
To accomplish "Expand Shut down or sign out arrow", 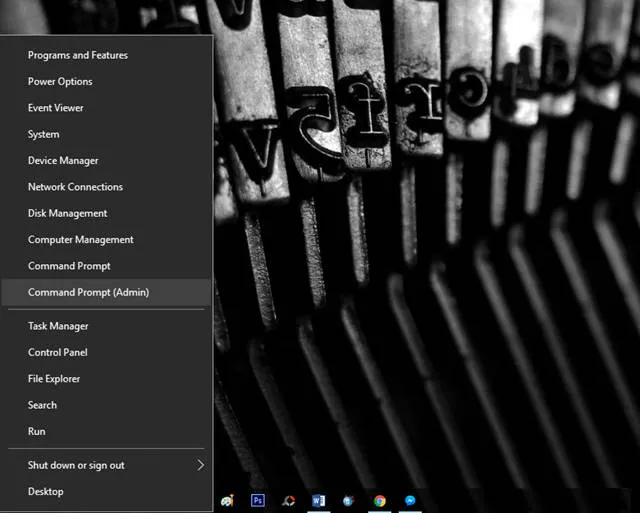I will click(x=200, y=465).
